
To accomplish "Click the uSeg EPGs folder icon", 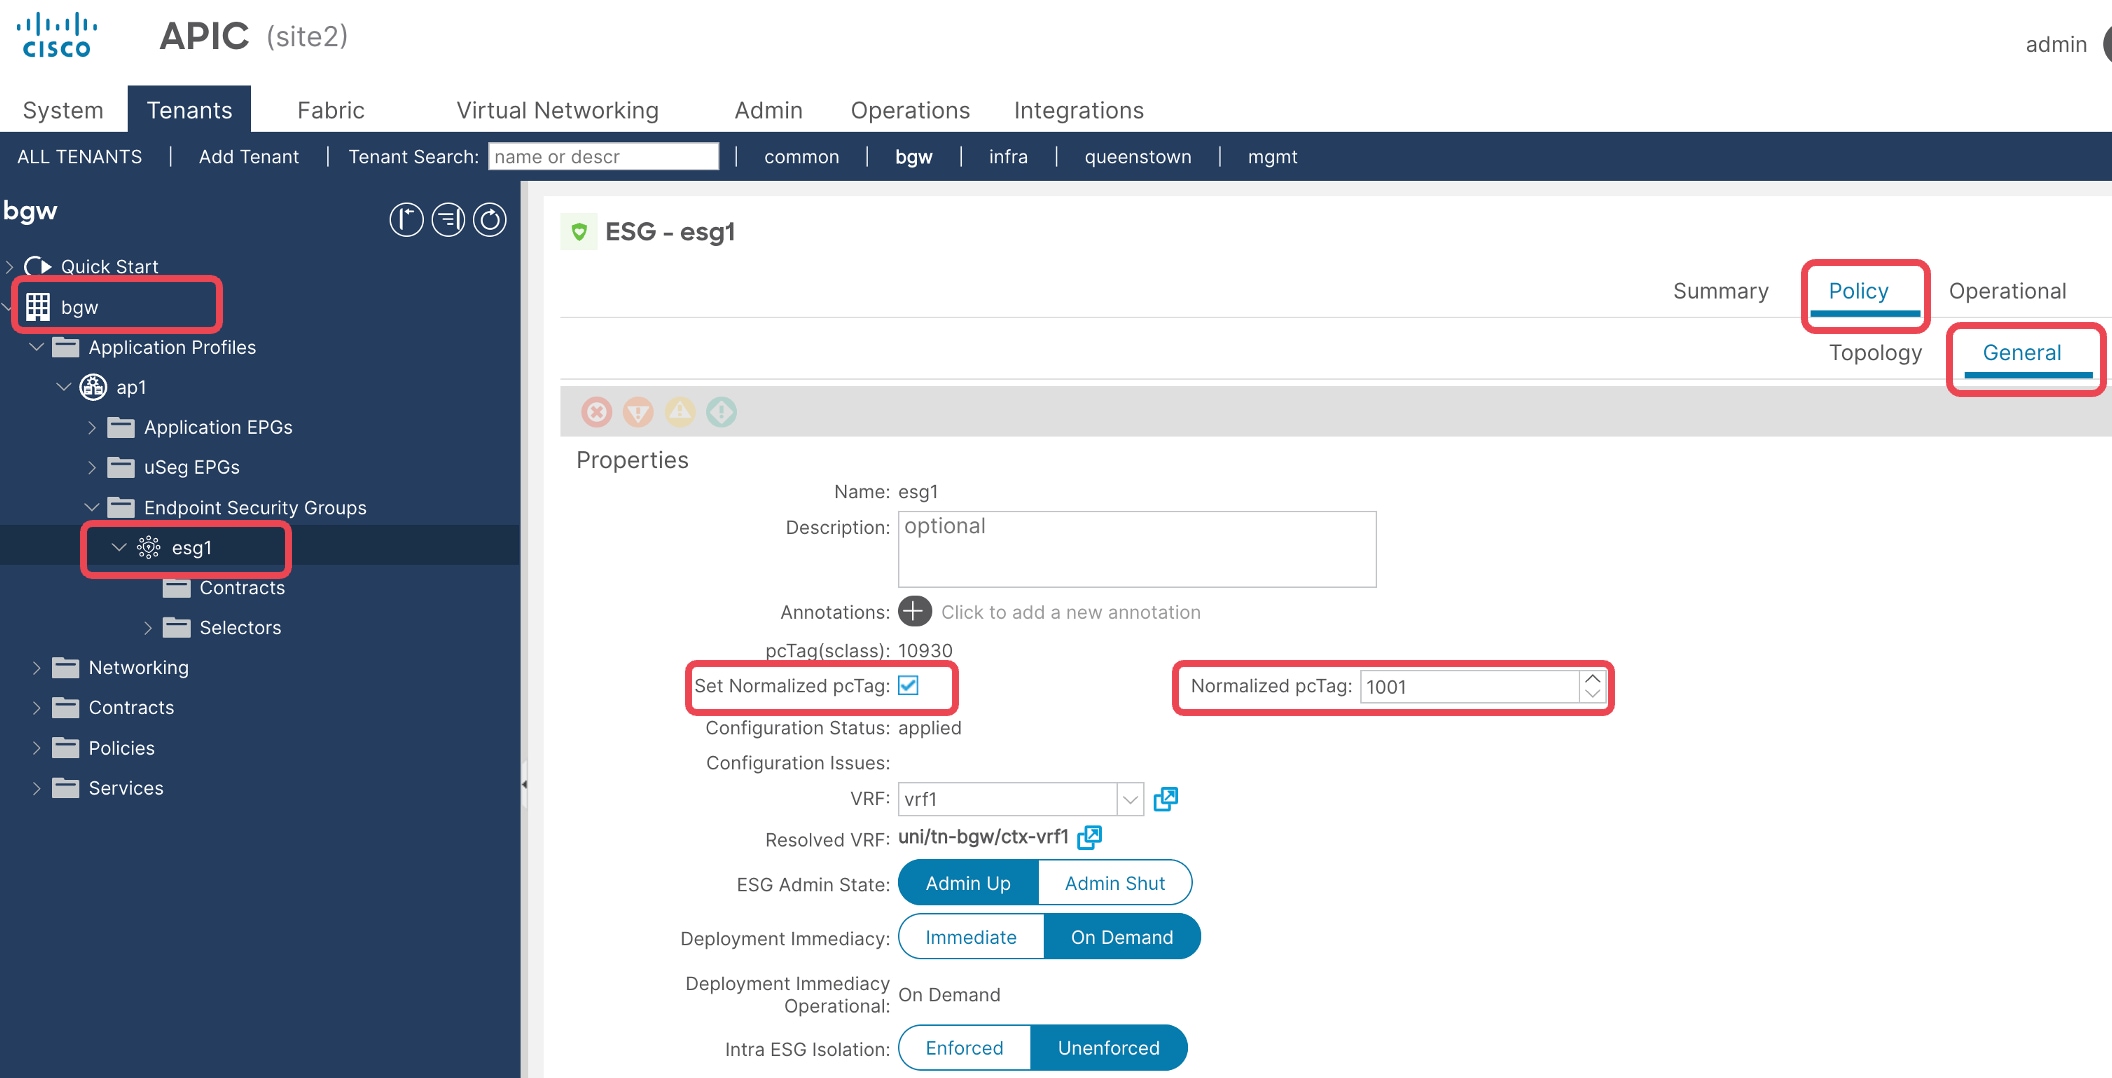I will click(x=121, y=467).
